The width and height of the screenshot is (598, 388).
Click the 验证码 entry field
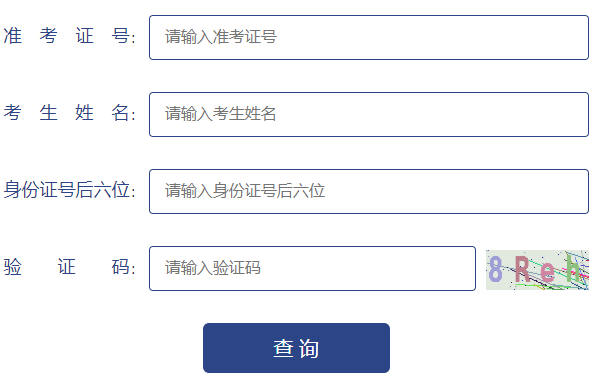[x=312, y=269]
